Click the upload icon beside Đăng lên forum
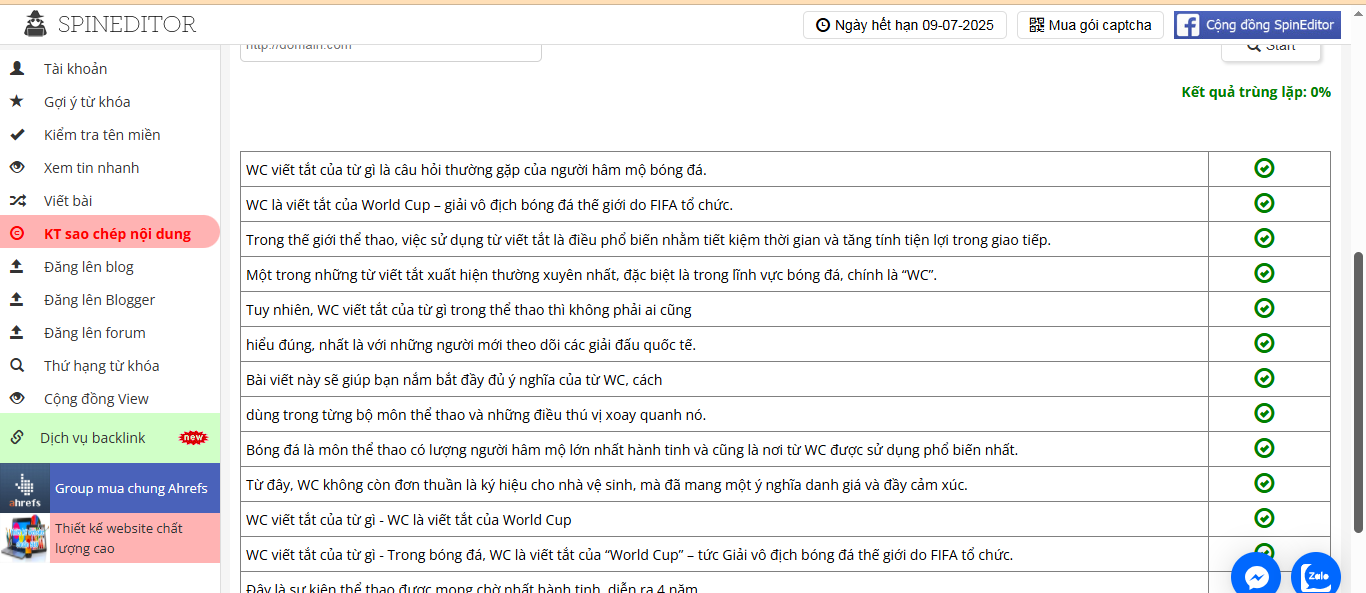The image size is (1366, 593). pos(17,333)
